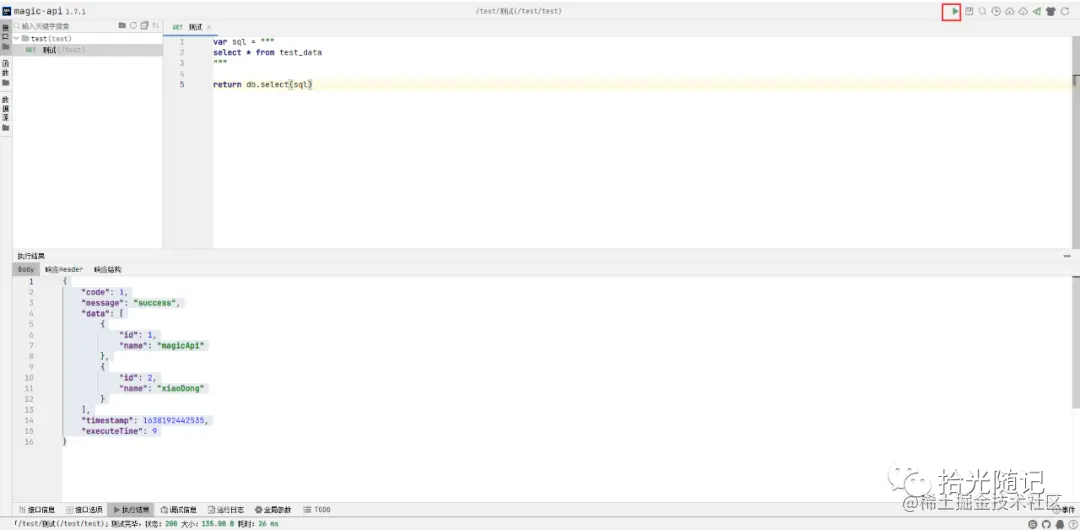Screen dimensions: 1080x530
Task: Open the 响应结构 tab
Action: click(x=107, y=269)
